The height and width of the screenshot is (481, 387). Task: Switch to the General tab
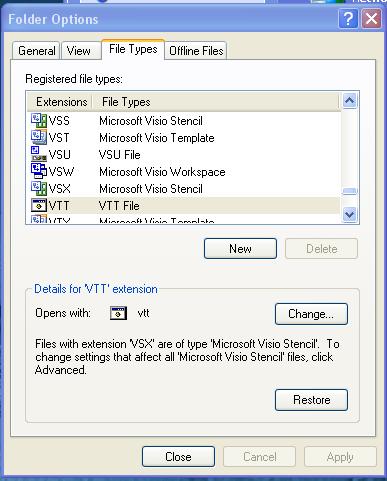point(36,51)
